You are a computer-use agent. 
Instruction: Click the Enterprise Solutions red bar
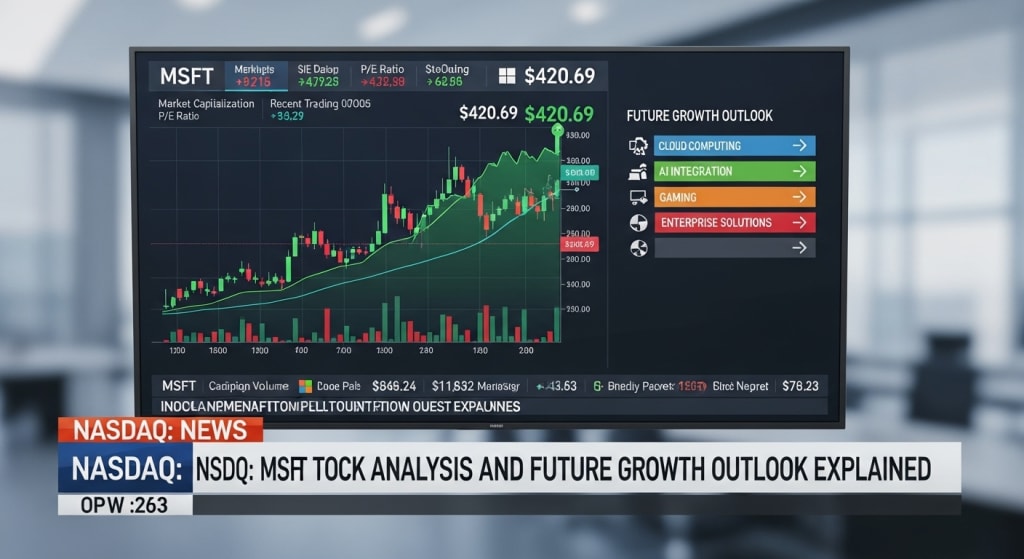pos(735,223)
